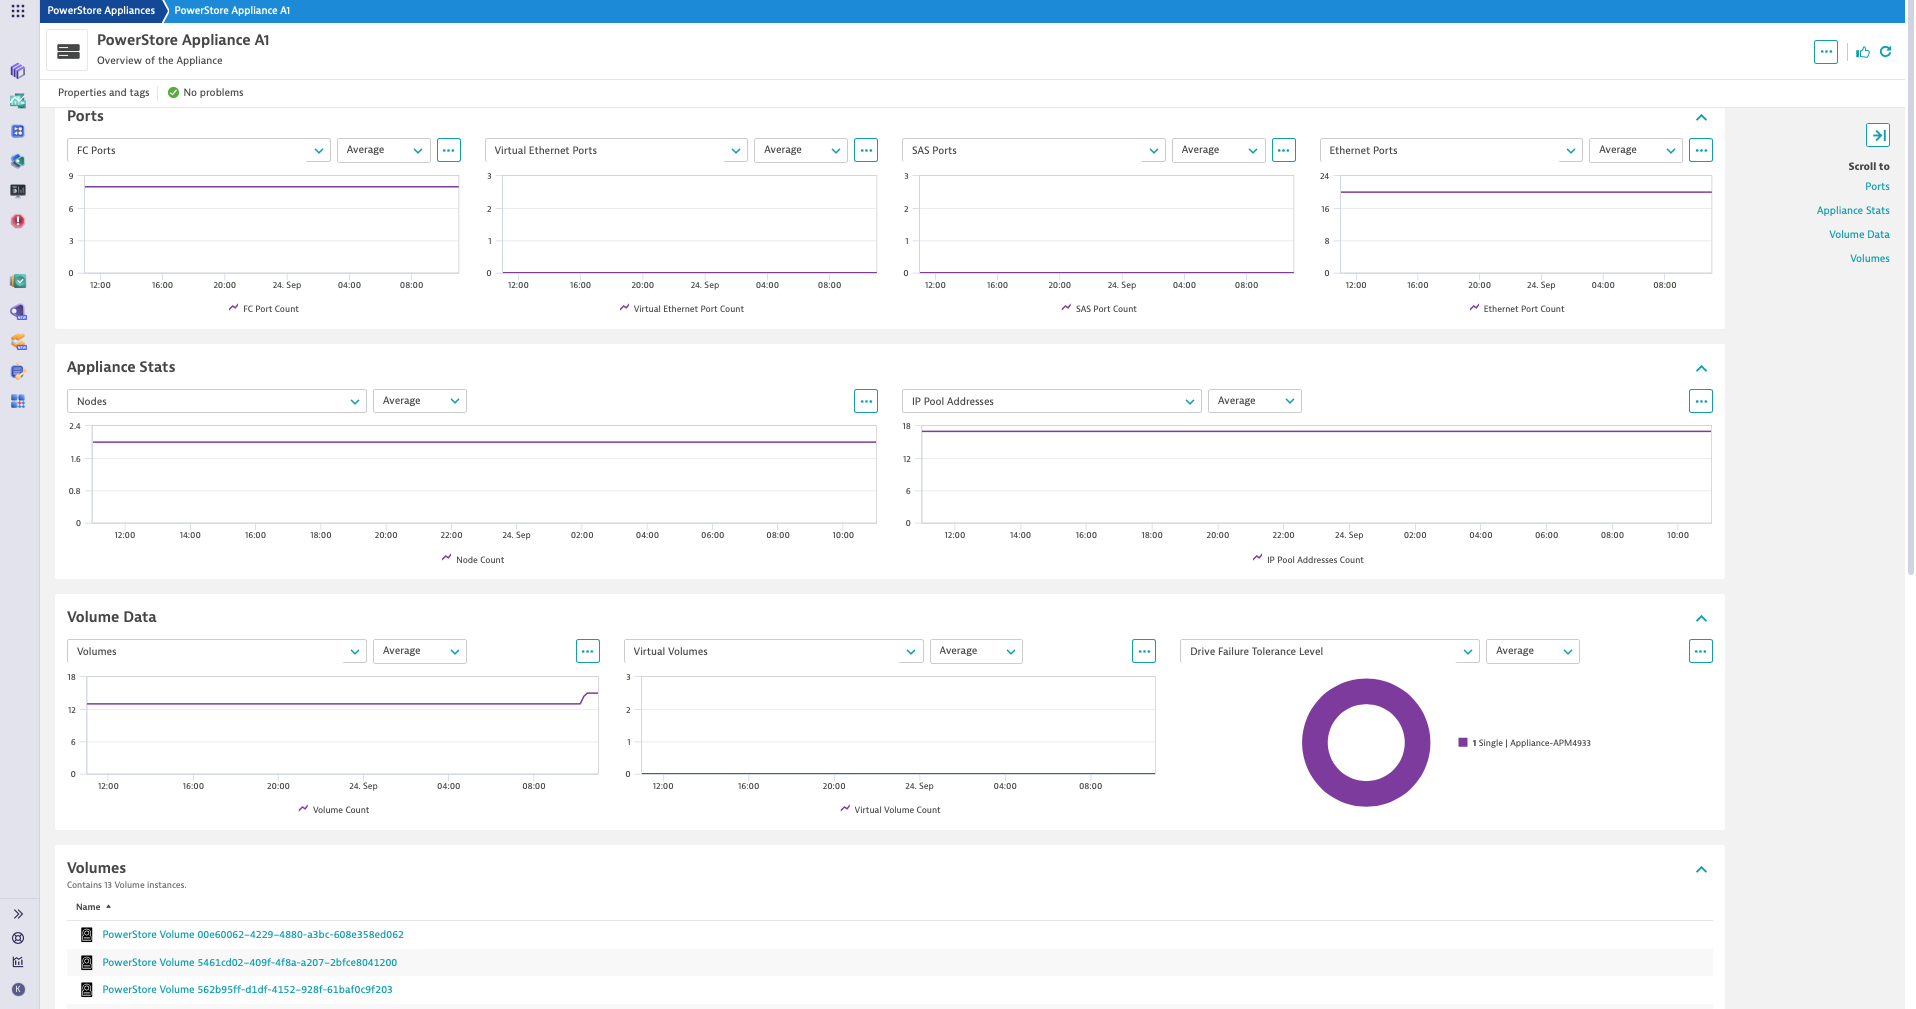Select PowerStore Appliance A1 breadcrumb
This screenshot has width=1916, height=1009.
coord(232,11)
